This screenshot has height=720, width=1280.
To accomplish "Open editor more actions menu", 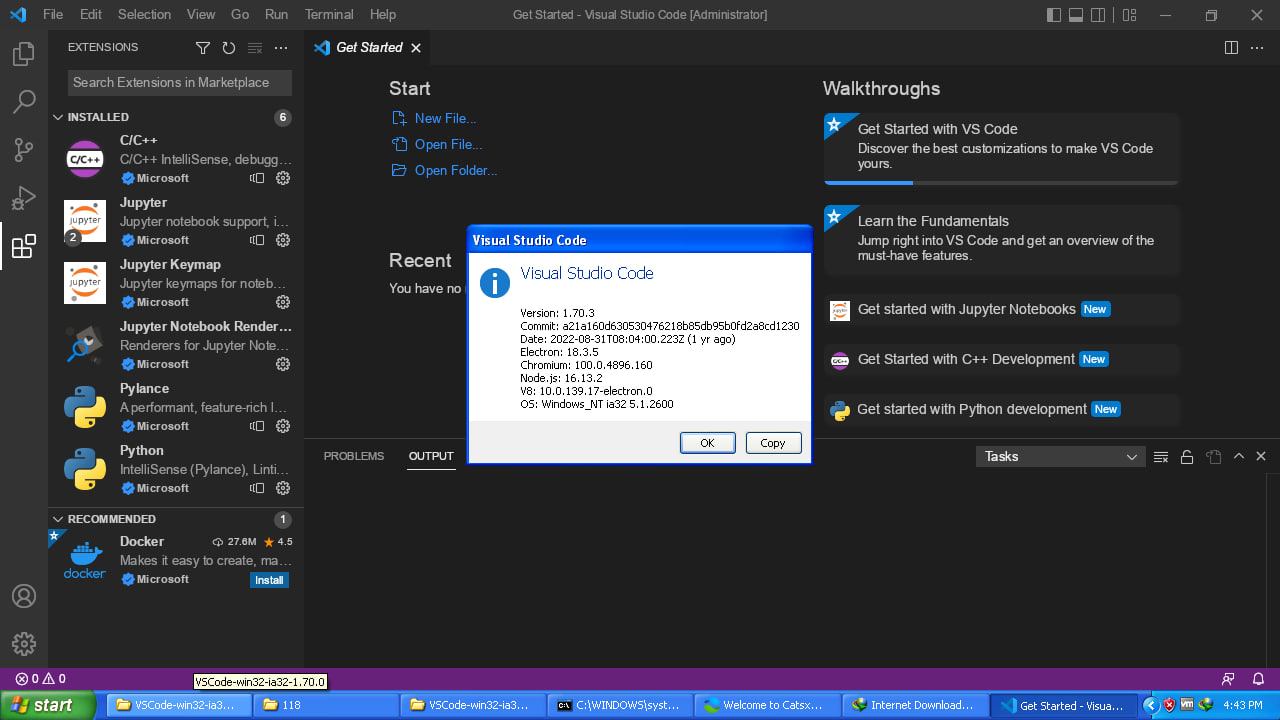I will point(1259,48).
